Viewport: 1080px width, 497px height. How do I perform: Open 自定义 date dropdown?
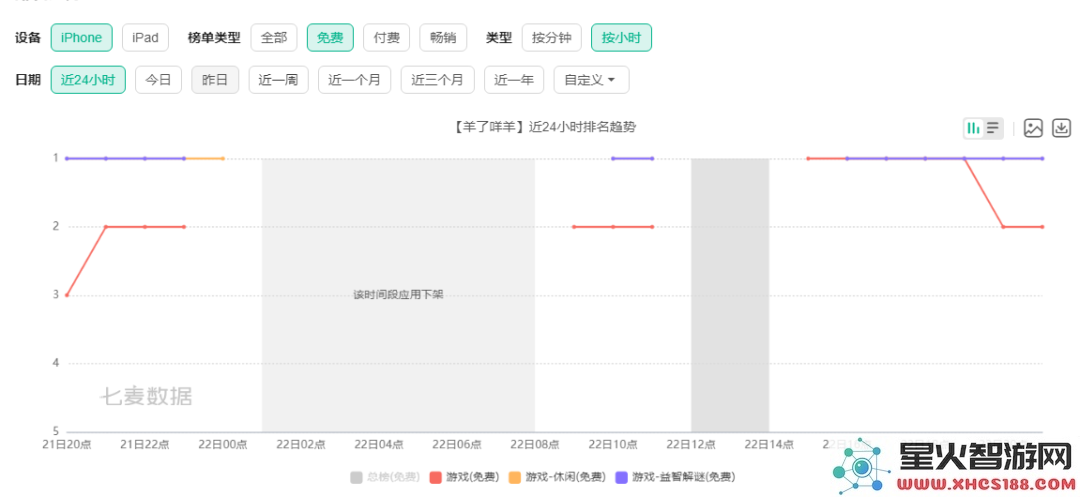click(x=591, y=80)
